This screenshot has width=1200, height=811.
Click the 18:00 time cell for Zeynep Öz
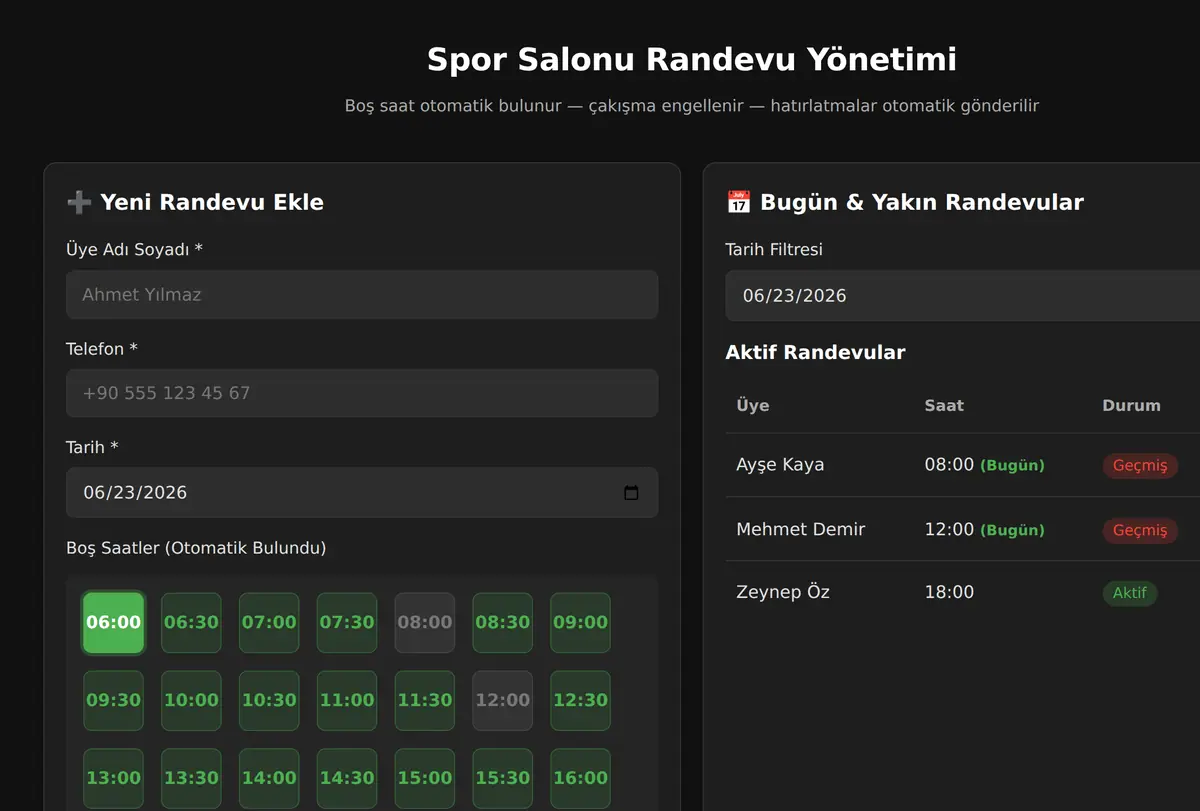(949, 592)
